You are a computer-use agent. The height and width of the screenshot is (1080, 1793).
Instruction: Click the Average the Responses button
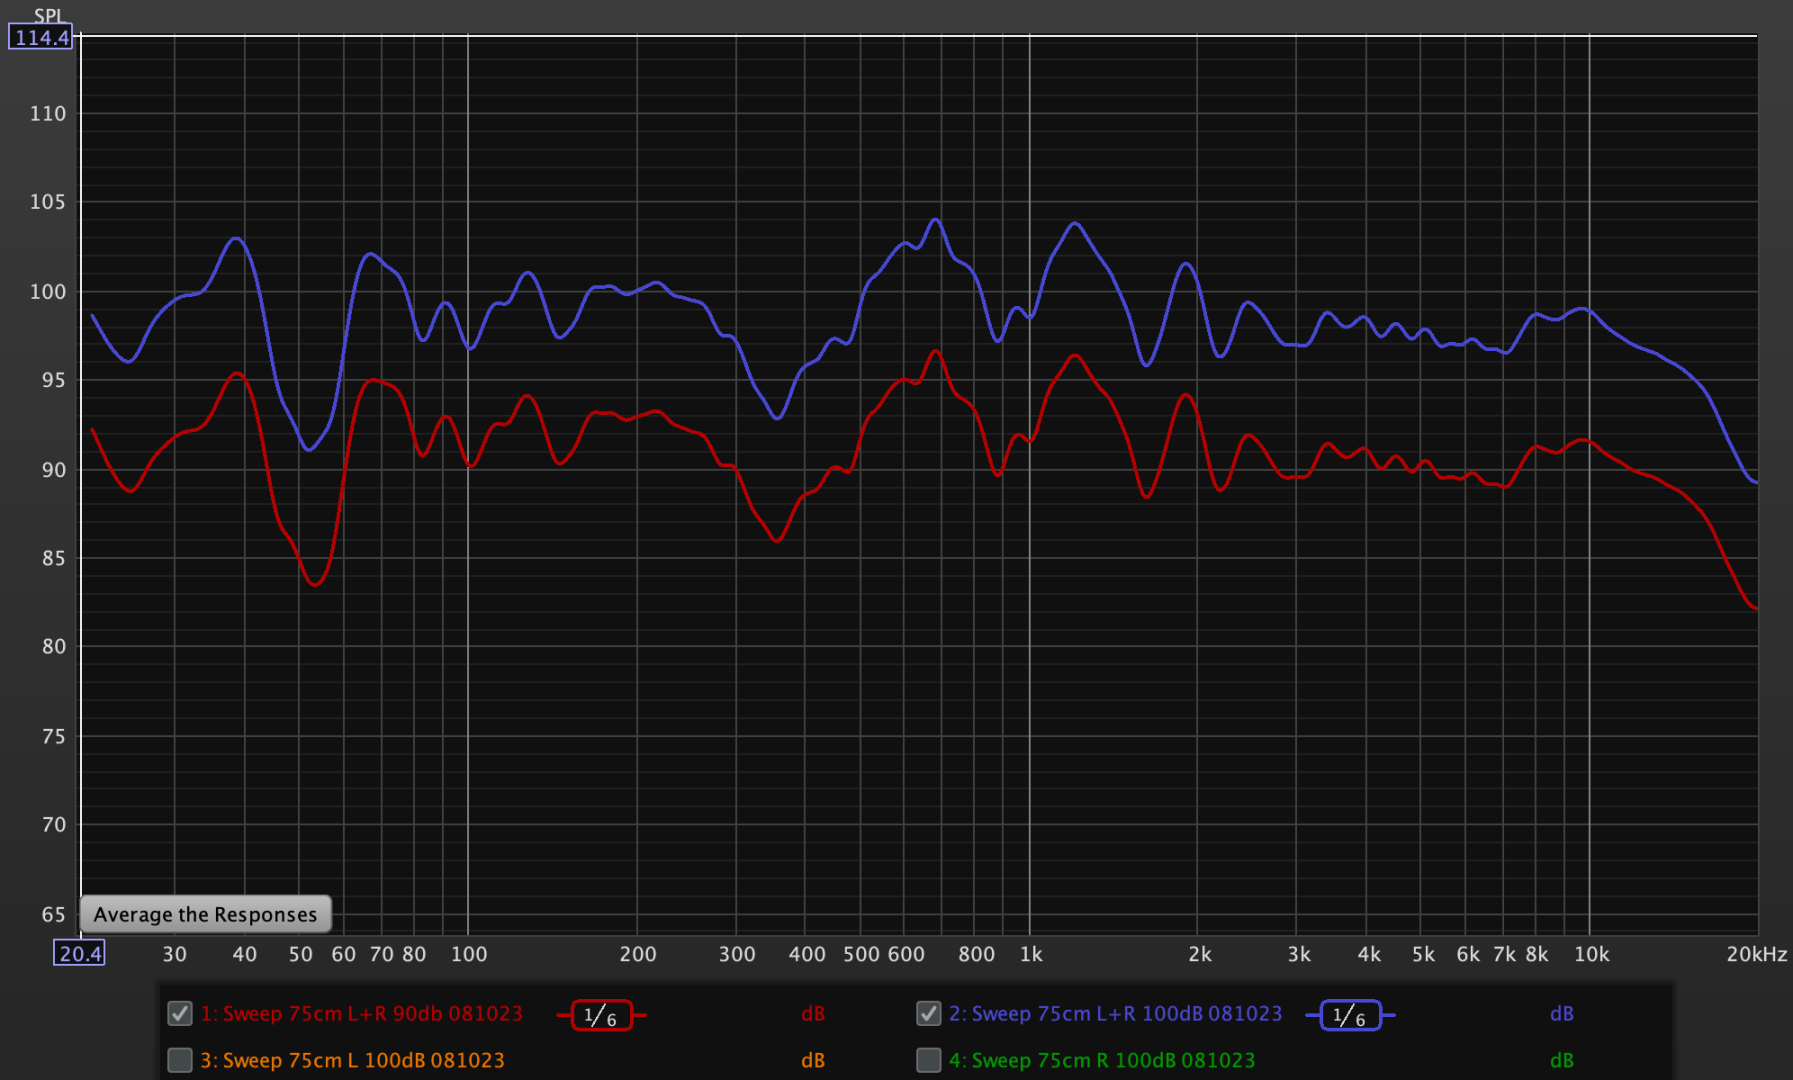pyautogui.click(x=205, y=914)
